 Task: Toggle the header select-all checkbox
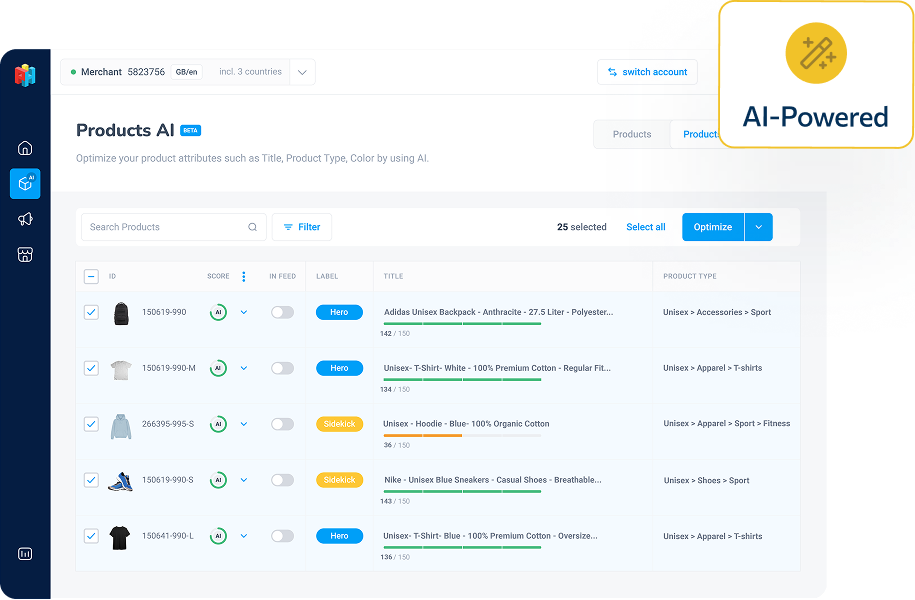(x=91, y=277)
